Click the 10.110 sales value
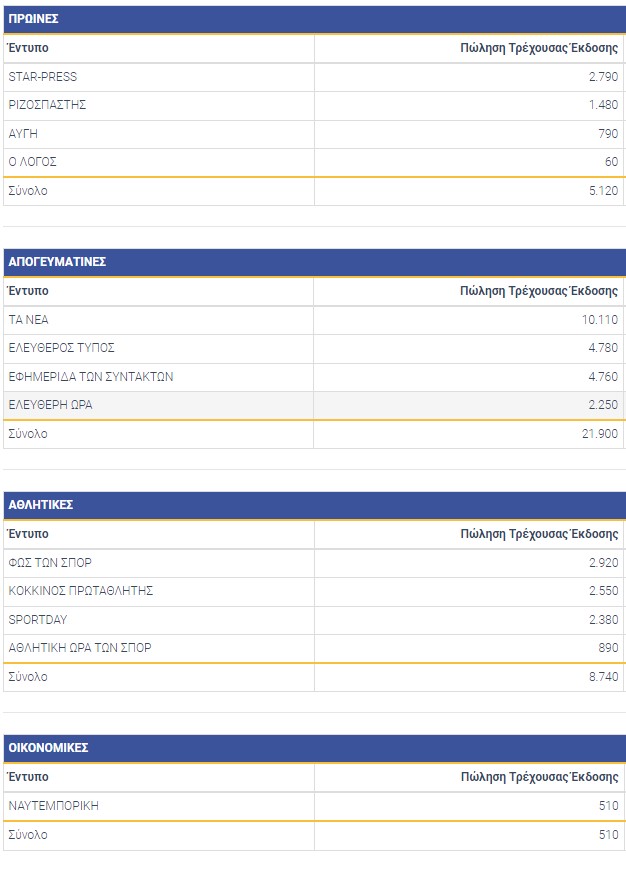 point(601,320)
